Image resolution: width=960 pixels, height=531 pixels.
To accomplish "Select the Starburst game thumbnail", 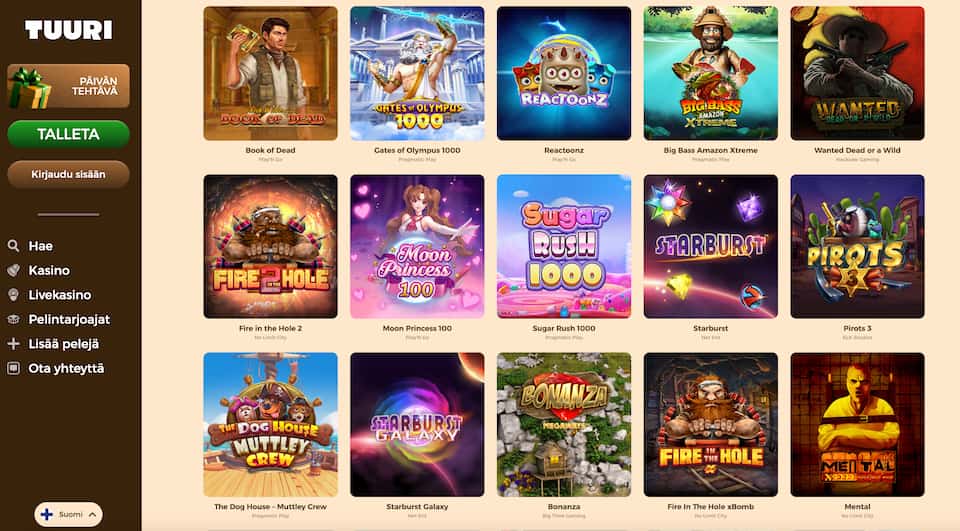I will [x=711, y=246].
